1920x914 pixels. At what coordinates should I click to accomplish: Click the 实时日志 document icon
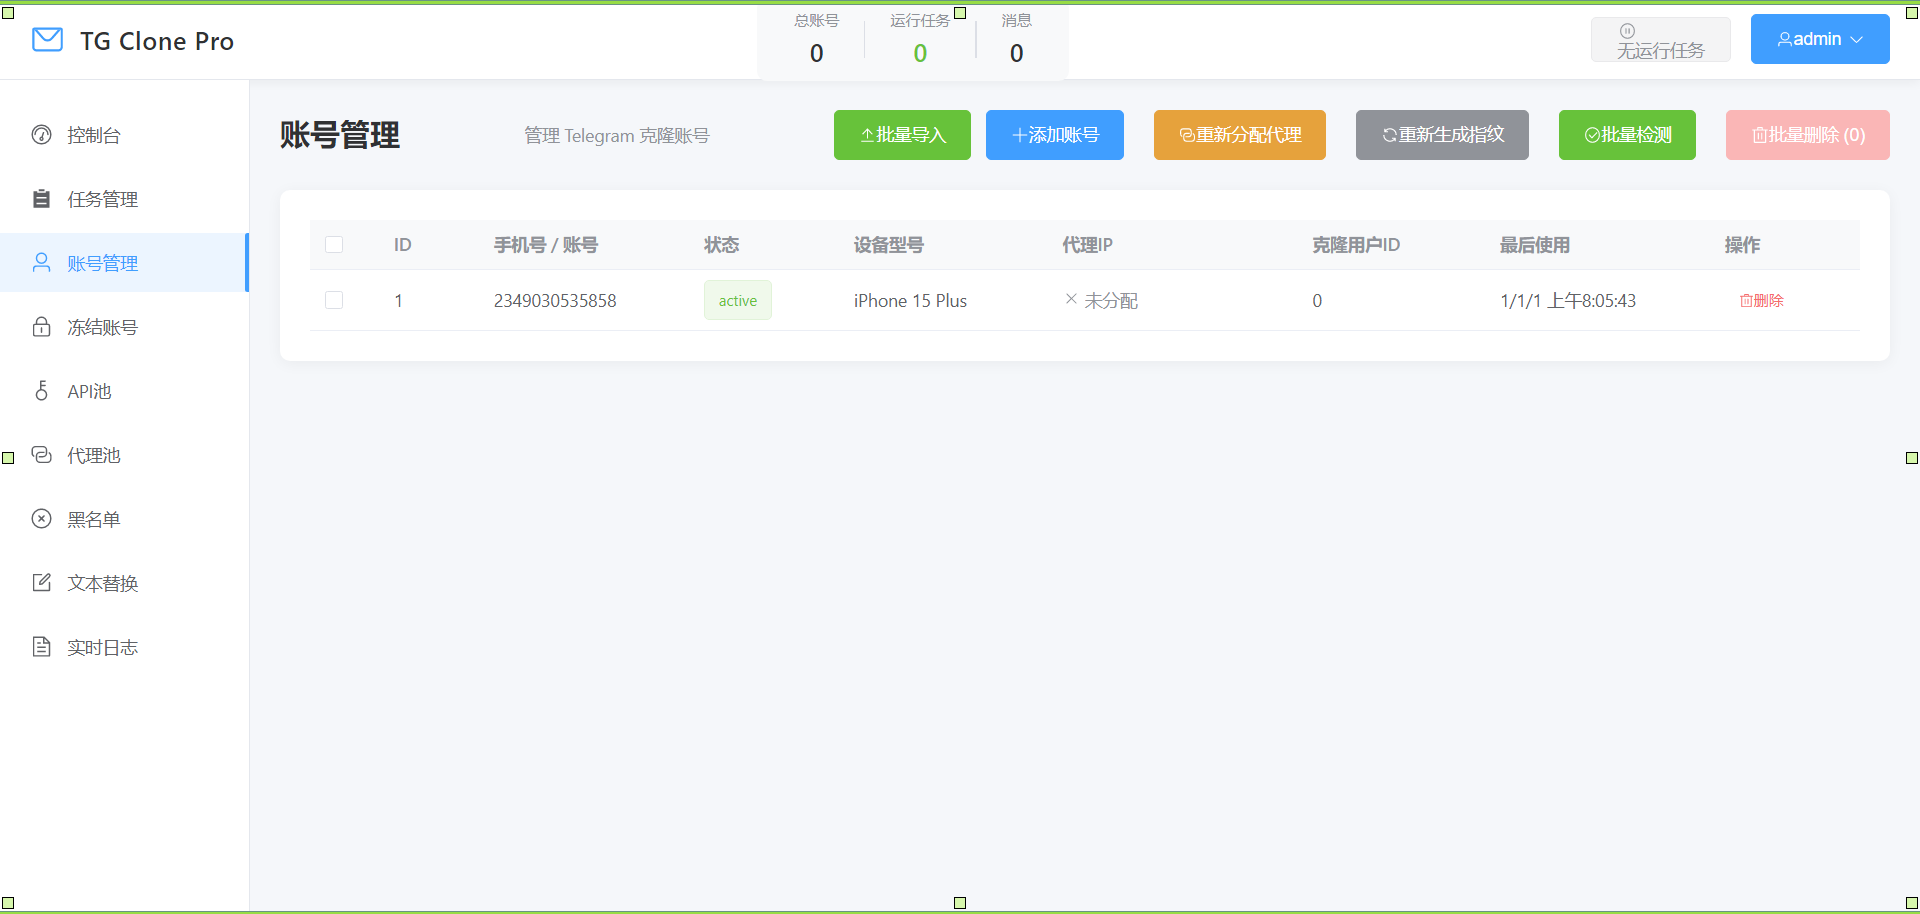[x=41, y=647]
